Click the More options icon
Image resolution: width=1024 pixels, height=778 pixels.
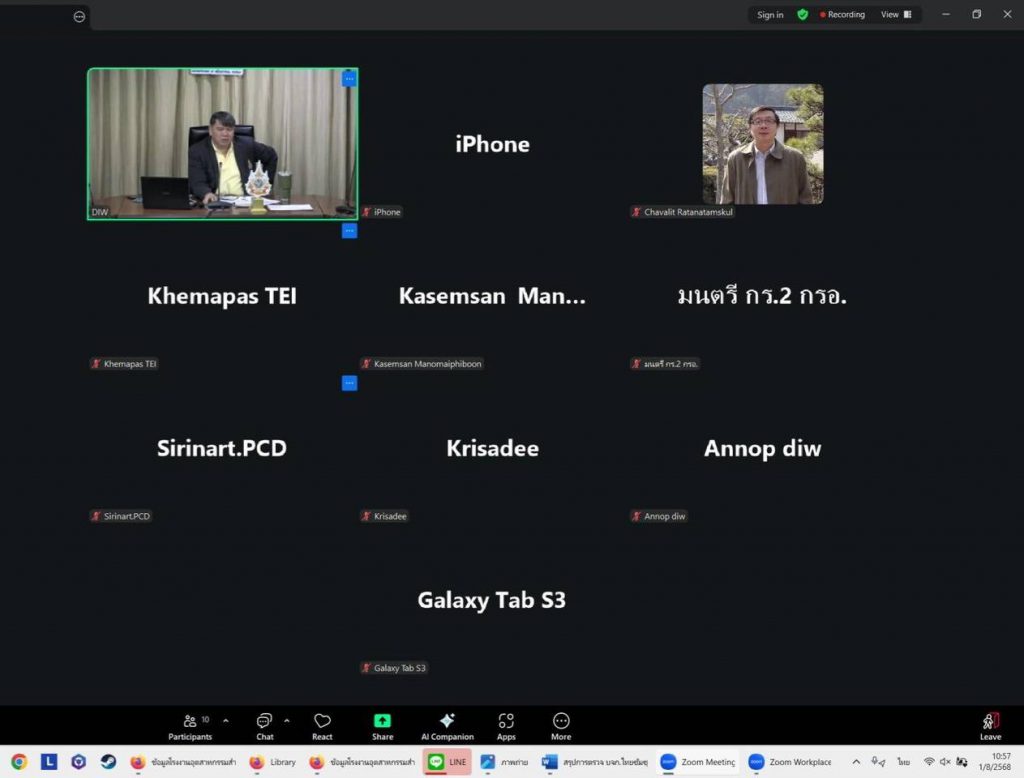561,726
